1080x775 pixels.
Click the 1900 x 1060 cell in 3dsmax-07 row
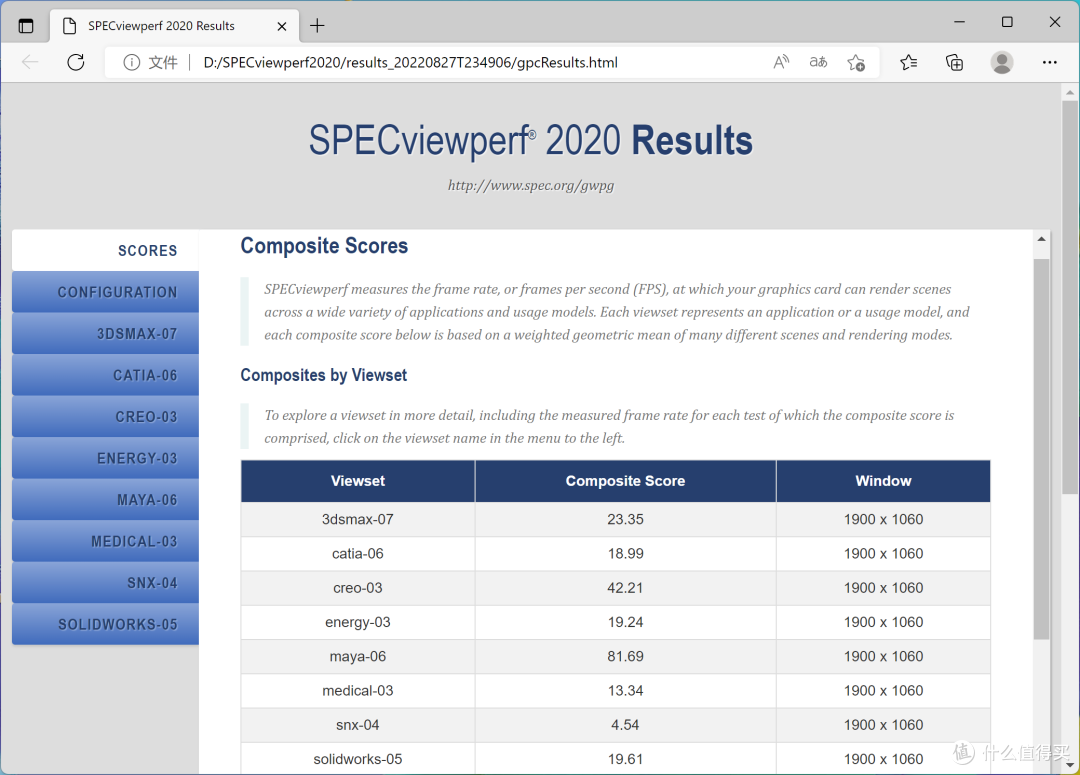coord(883,519)
